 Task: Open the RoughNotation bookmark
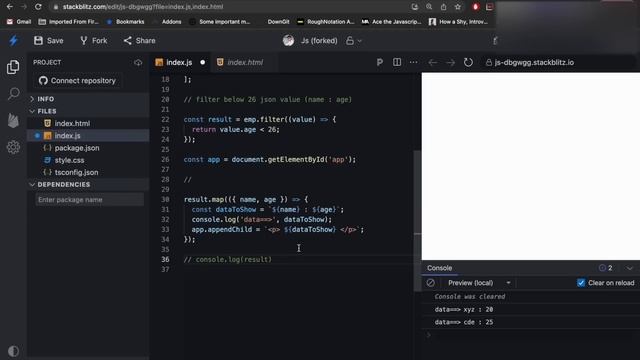point(326,22)
